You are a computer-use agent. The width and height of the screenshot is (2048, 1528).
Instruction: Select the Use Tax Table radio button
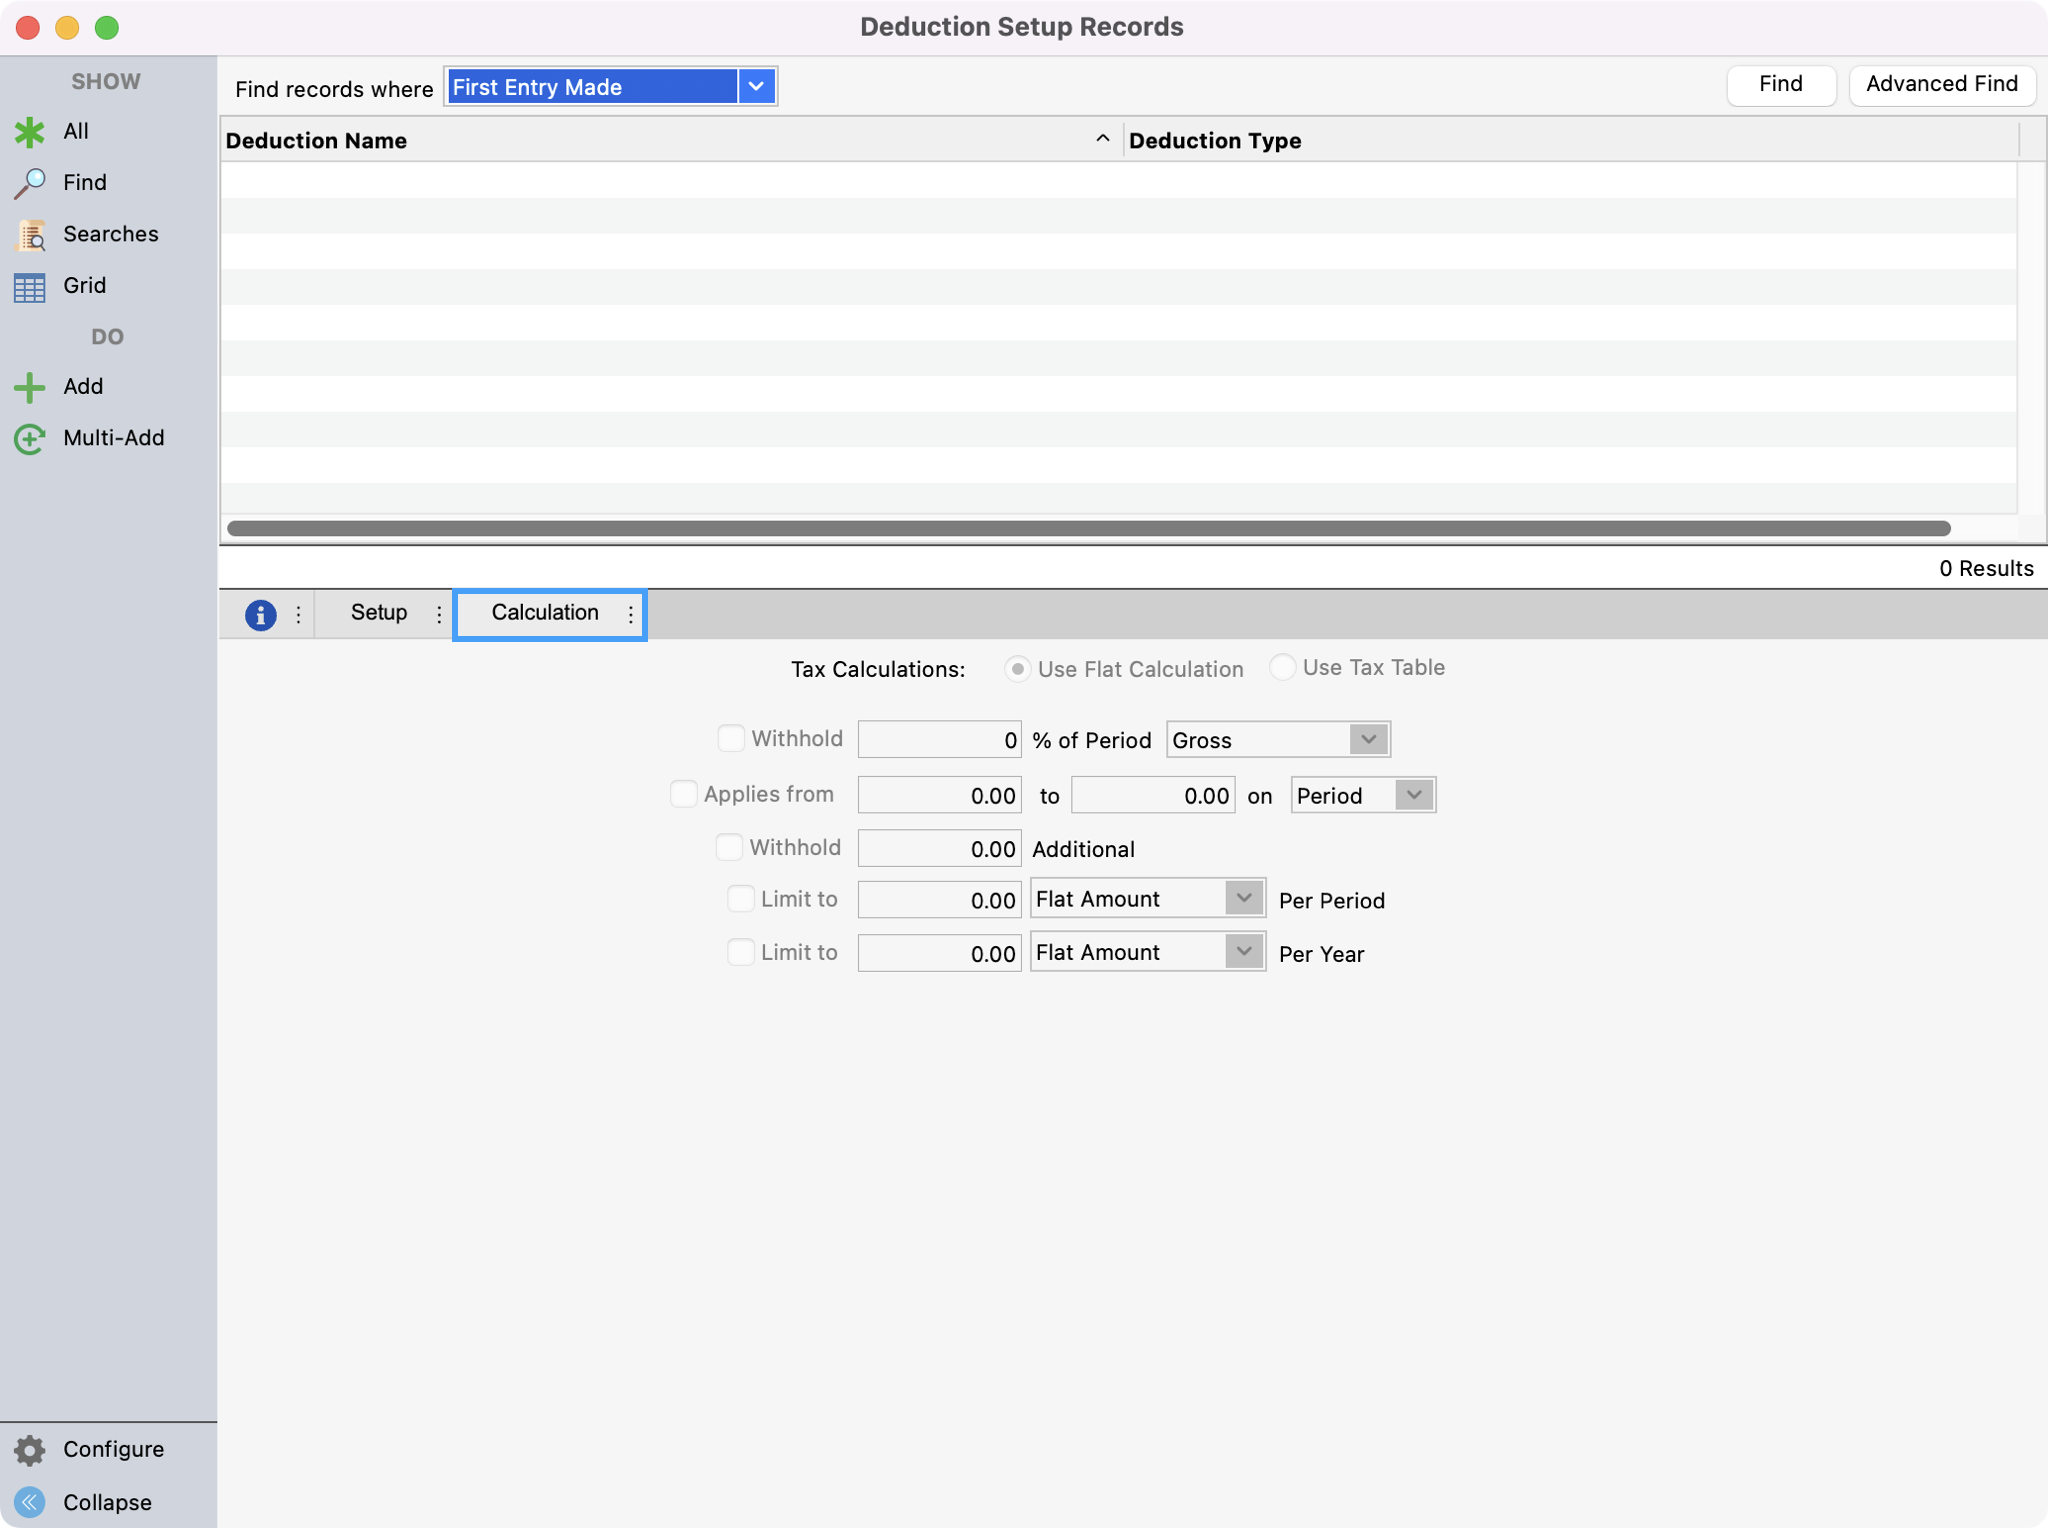[x=1282, y=667]
